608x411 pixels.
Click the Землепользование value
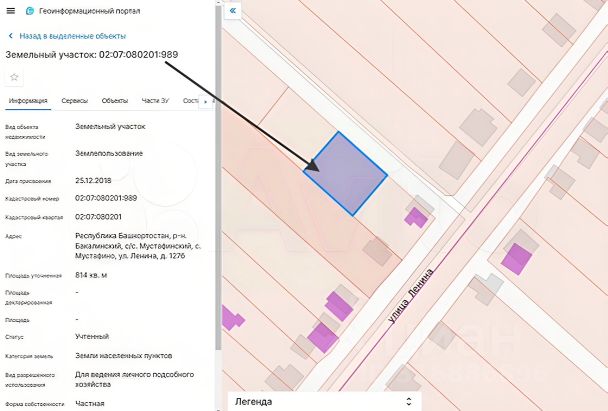(109, 153)
